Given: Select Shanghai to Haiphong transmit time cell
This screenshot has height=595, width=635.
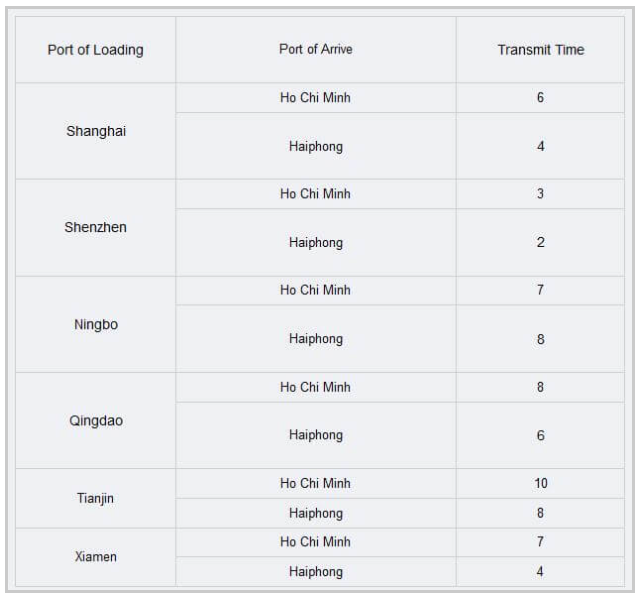Looking at the screenshot, I should point(540,146).
